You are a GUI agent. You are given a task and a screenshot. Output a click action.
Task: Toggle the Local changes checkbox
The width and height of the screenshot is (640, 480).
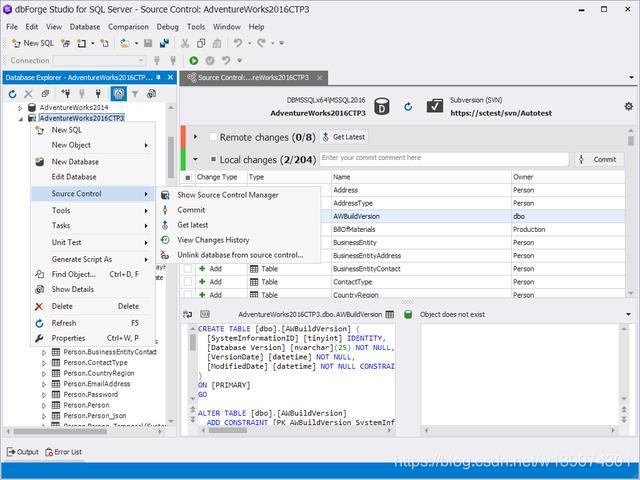(213, 159)
